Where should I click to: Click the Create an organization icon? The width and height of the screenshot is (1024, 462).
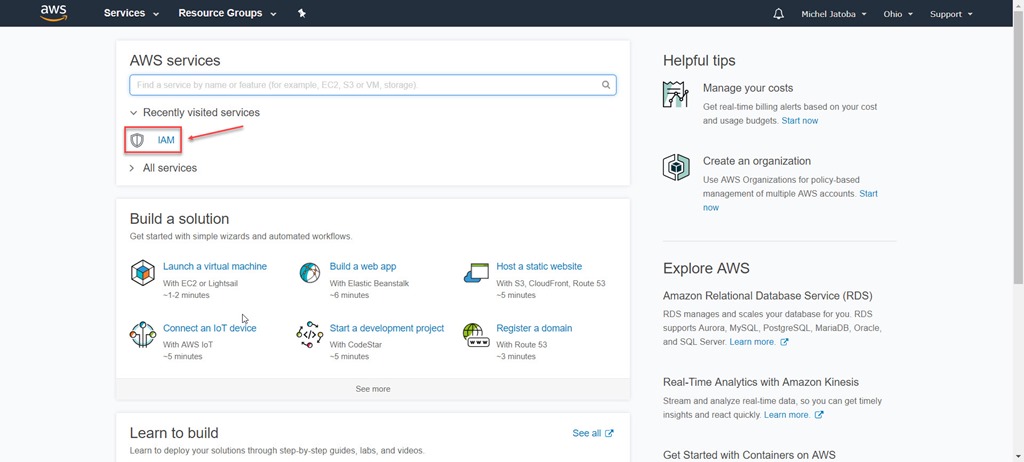tap(676, 167)
